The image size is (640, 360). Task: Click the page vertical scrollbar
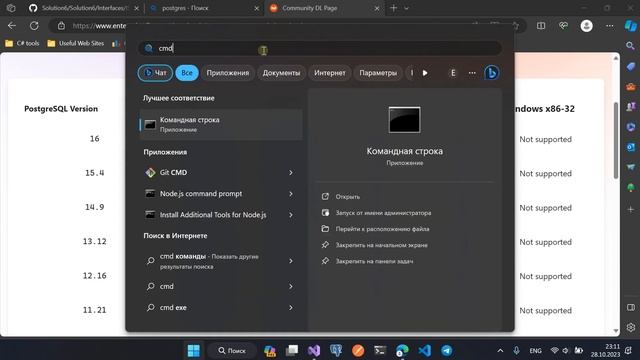616,141
